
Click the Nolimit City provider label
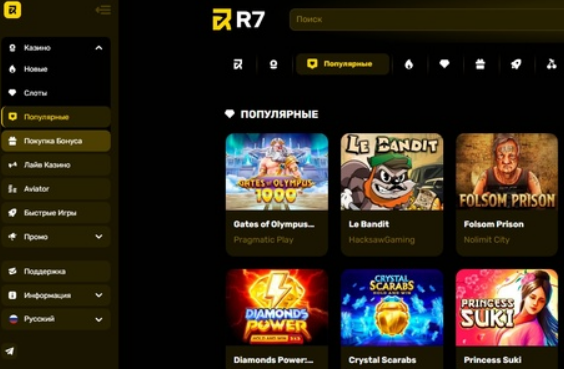[487, 240]
